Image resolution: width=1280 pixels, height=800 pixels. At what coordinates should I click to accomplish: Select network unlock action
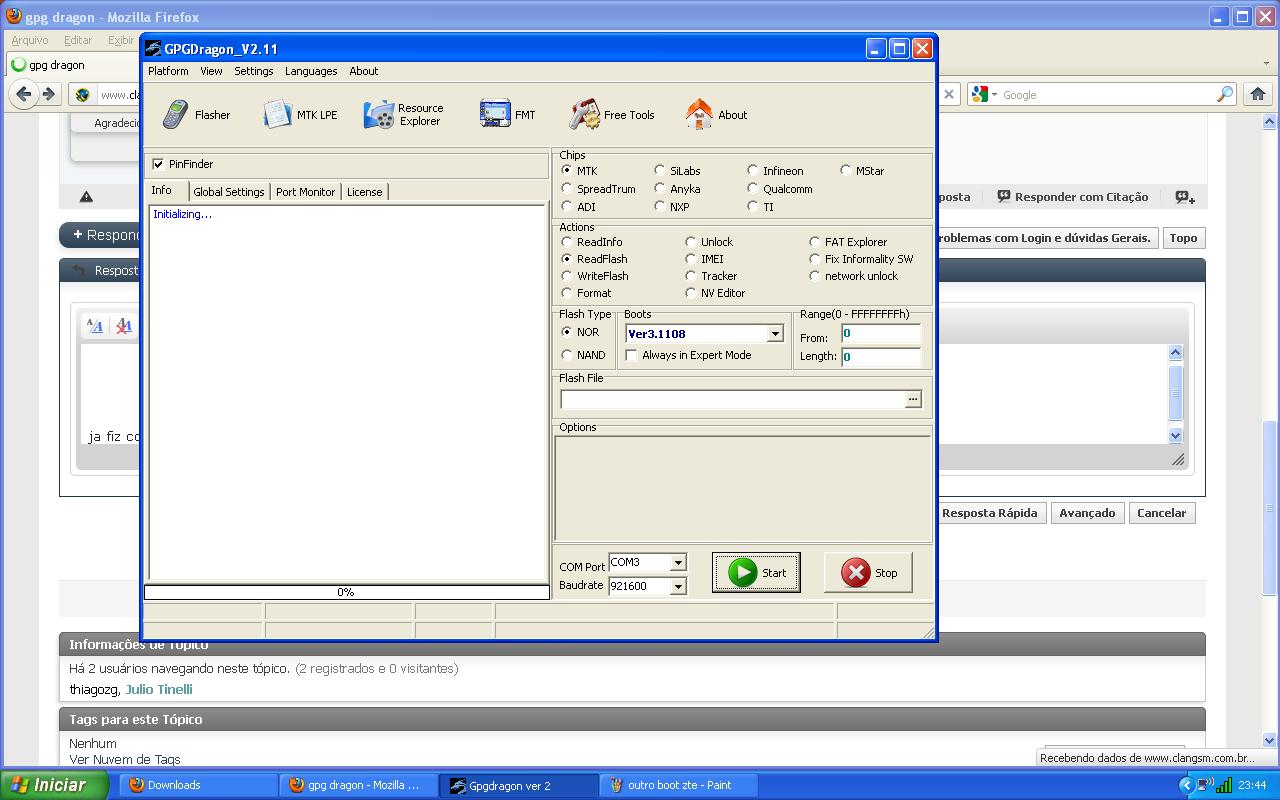[x=815, y=276]
